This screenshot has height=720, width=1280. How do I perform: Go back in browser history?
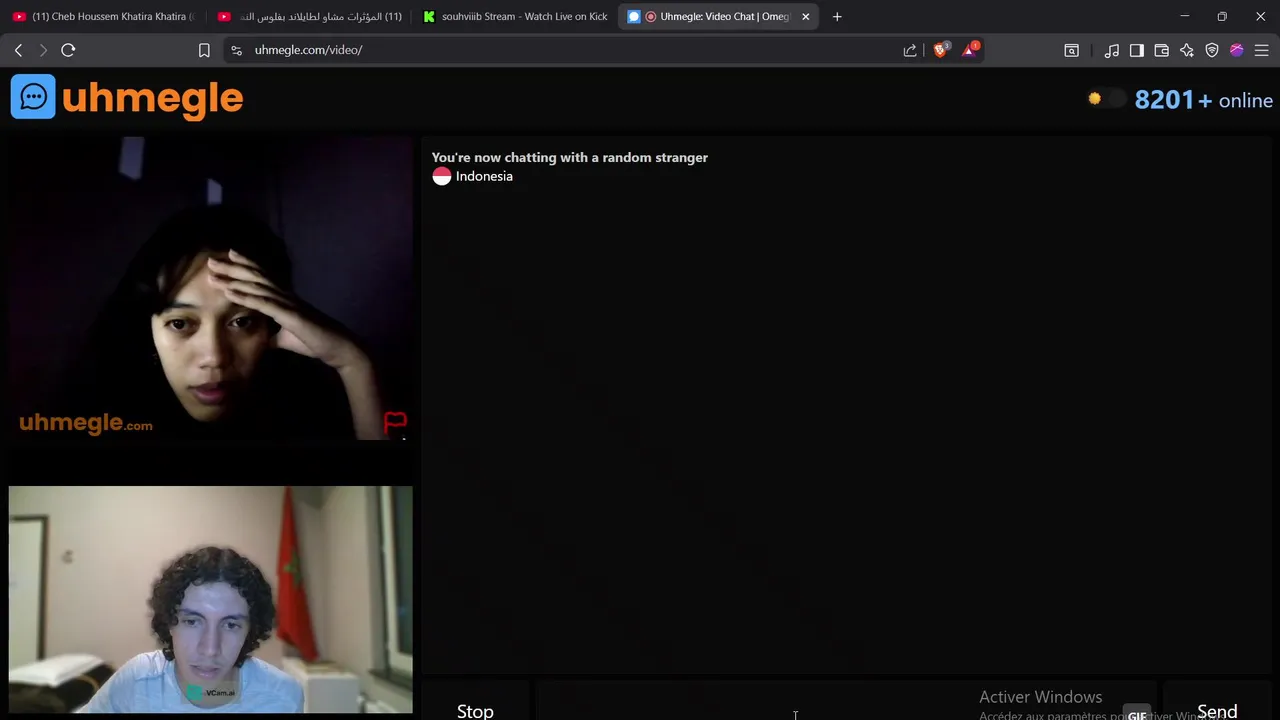(18, 50)
